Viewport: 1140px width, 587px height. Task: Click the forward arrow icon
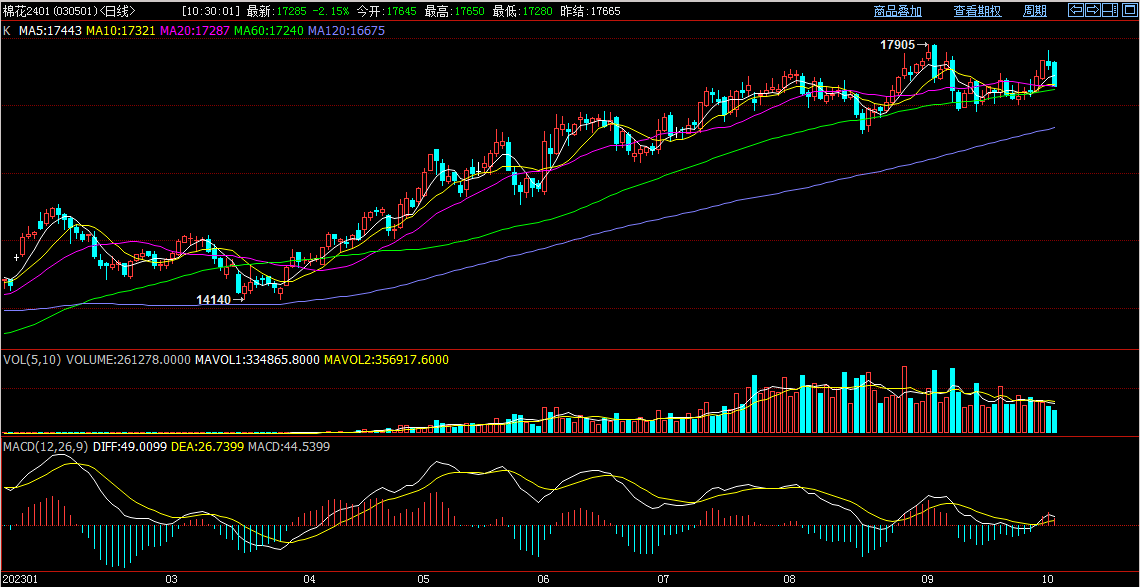[1092, 10]
